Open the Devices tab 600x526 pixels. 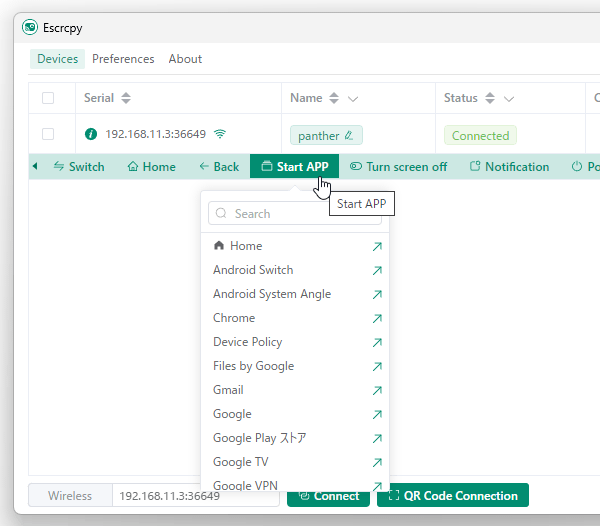tap(57, 59)
